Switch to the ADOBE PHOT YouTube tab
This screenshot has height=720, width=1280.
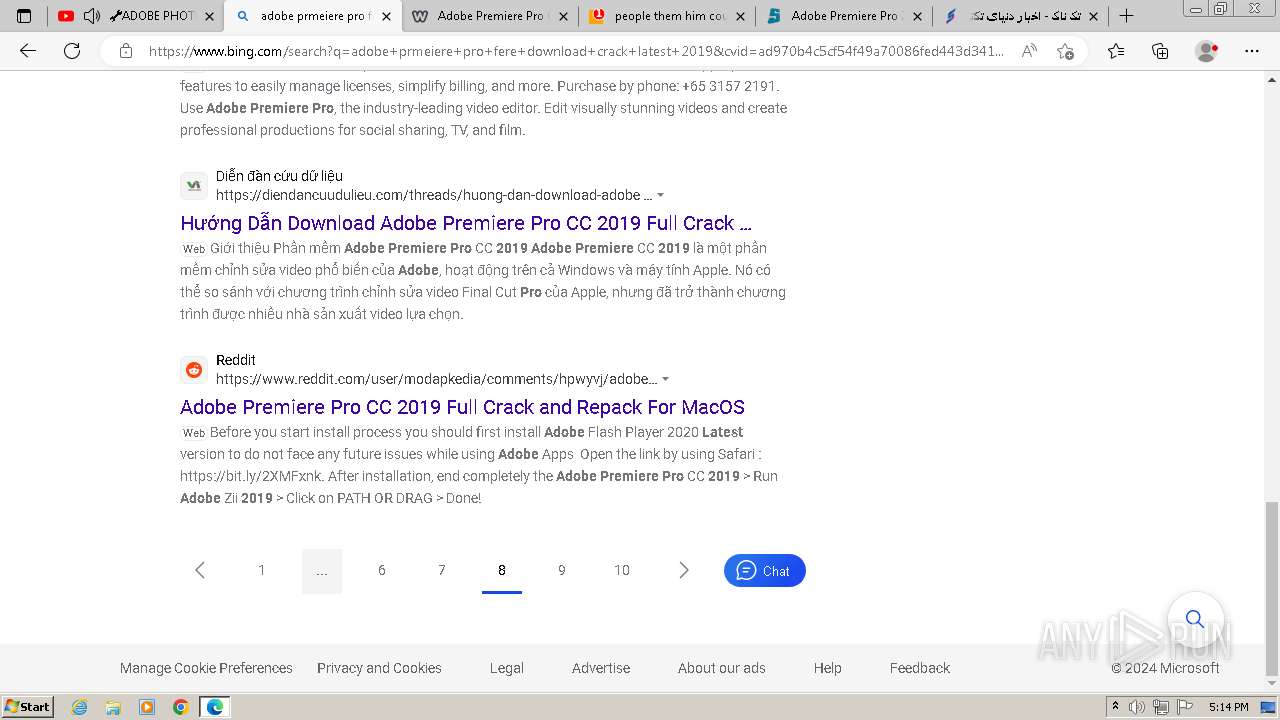click(137, 16)
